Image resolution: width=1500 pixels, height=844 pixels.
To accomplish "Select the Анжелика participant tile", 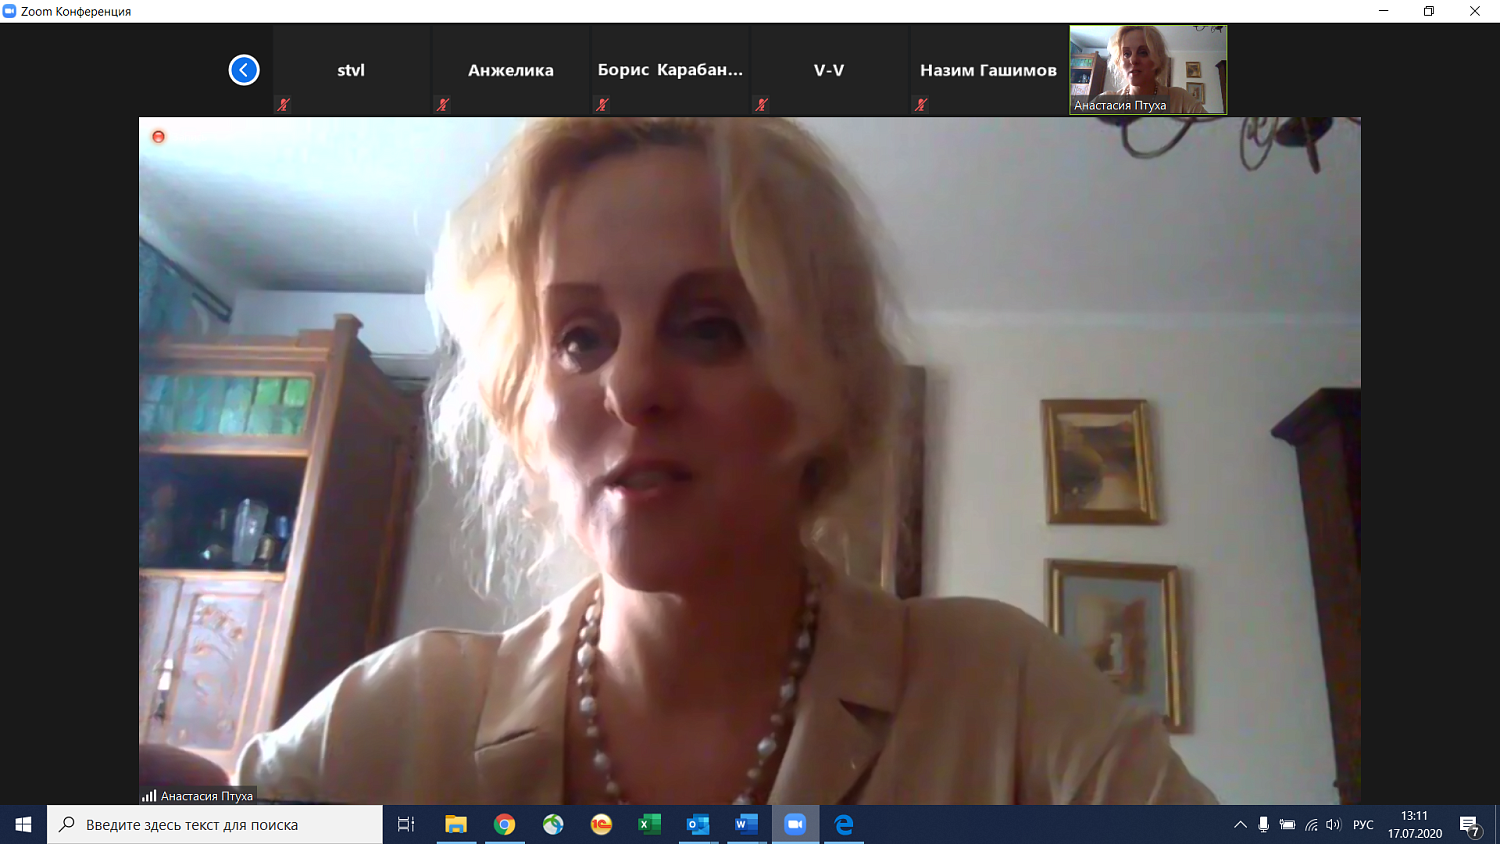I will click(x=511, y=70).
